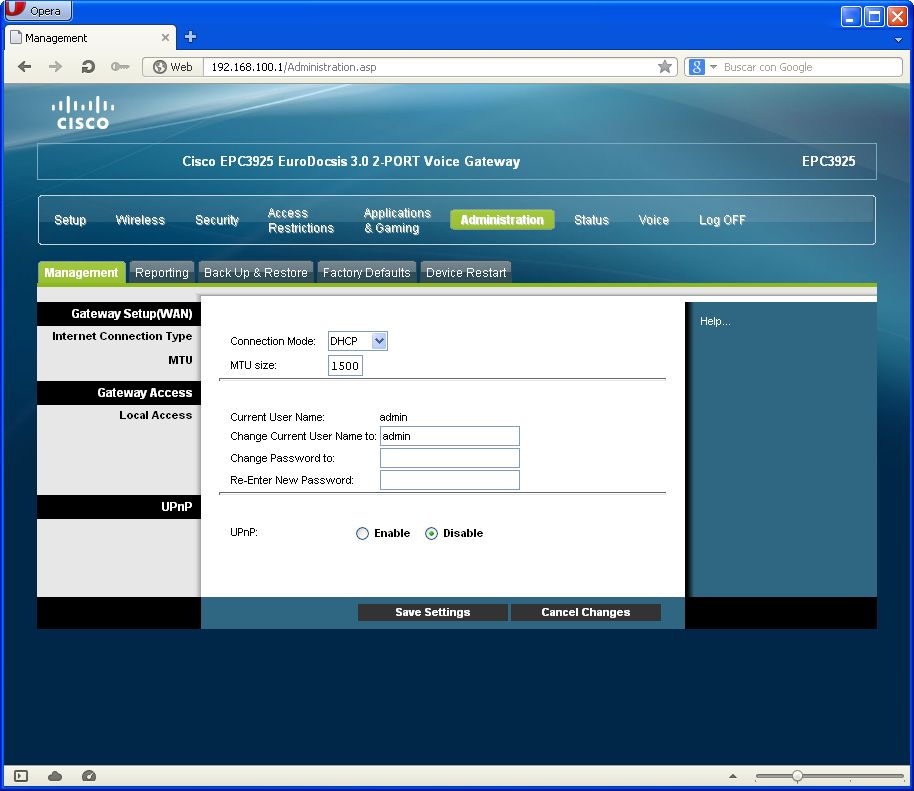Click the Cisco logo
Screen dimensions: 914x791
[82, 113]
